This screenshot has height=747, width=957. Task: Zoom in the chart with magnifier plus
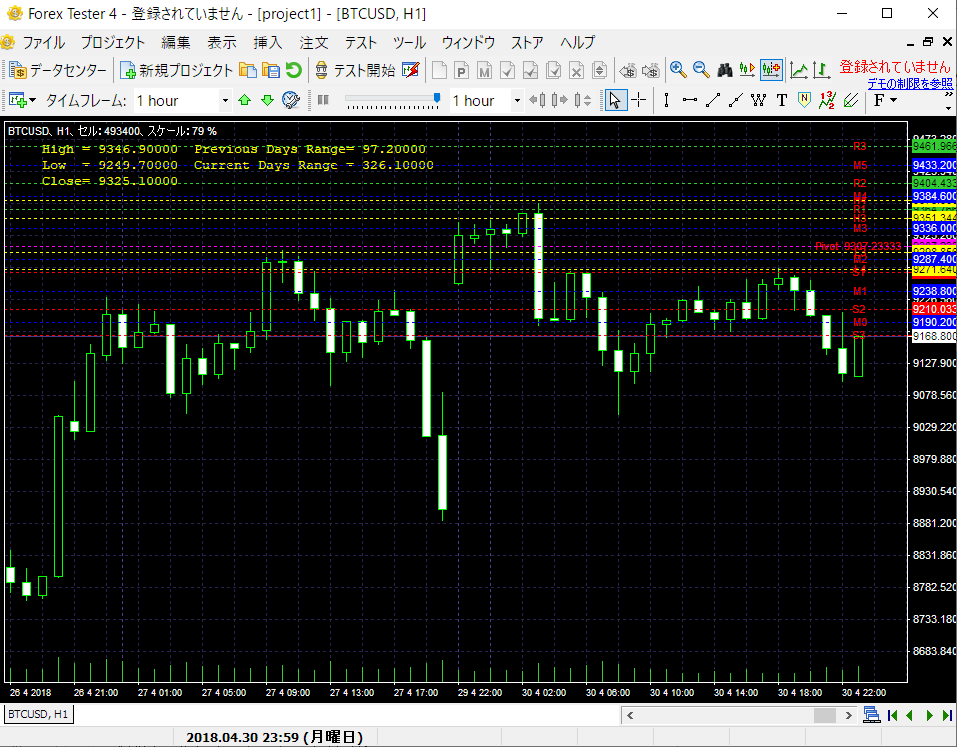coord(678,70)
